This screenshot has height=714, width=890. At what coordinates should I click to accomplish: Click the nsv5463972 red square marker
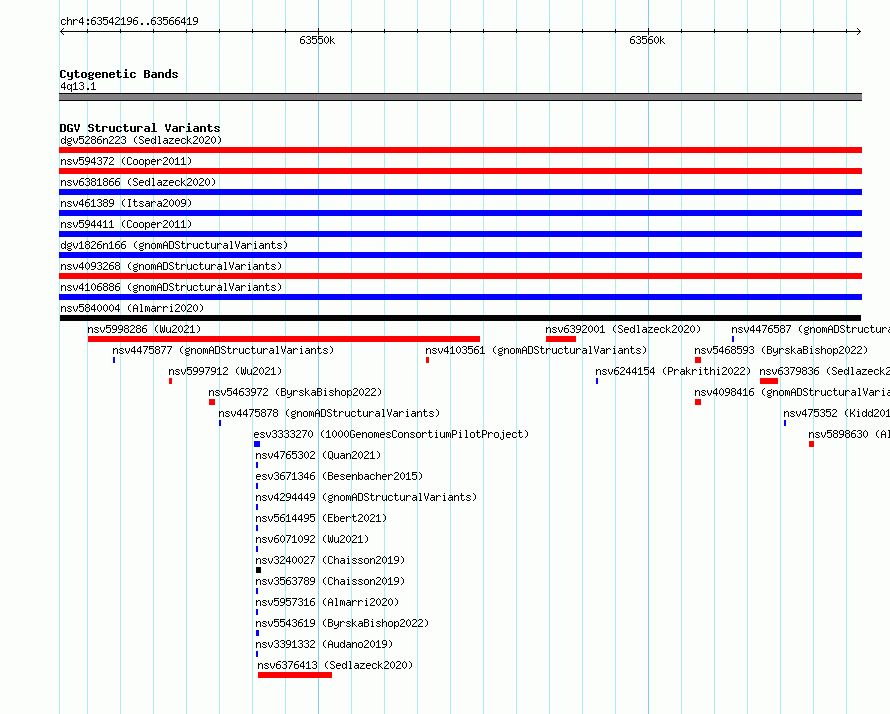coord(212,402)
